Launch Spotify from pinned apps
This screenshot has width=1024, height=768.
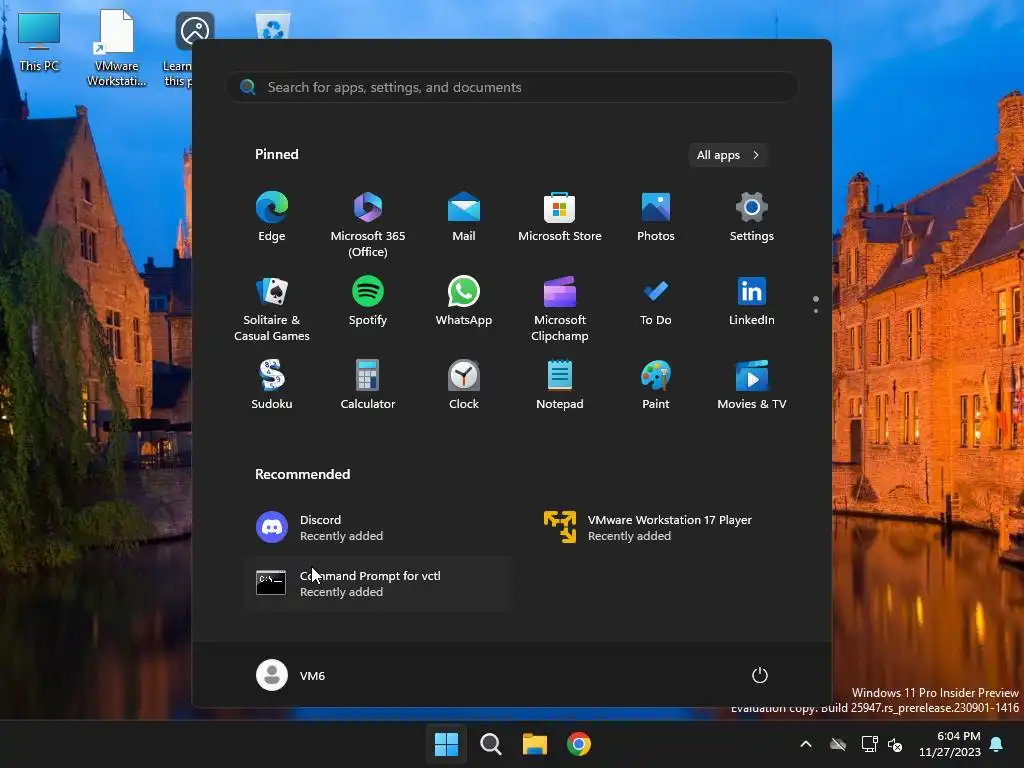tap(368, 302)
